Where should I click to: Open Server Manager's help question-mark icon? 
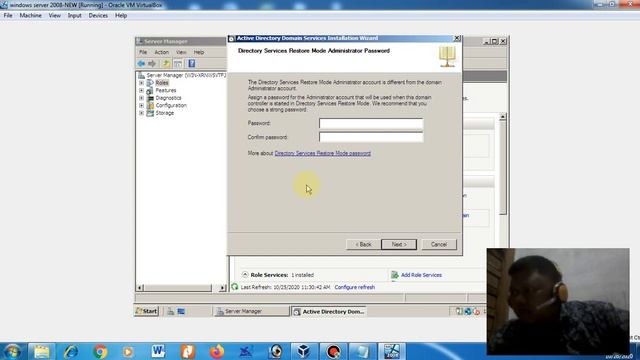pos(191,64)
